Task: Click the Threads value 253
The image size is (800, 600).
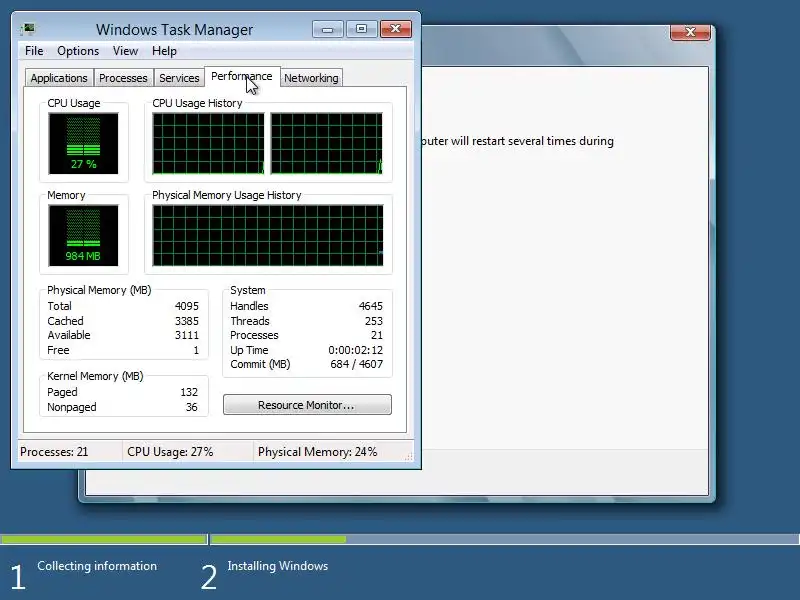Action: [x=373, y=321]
